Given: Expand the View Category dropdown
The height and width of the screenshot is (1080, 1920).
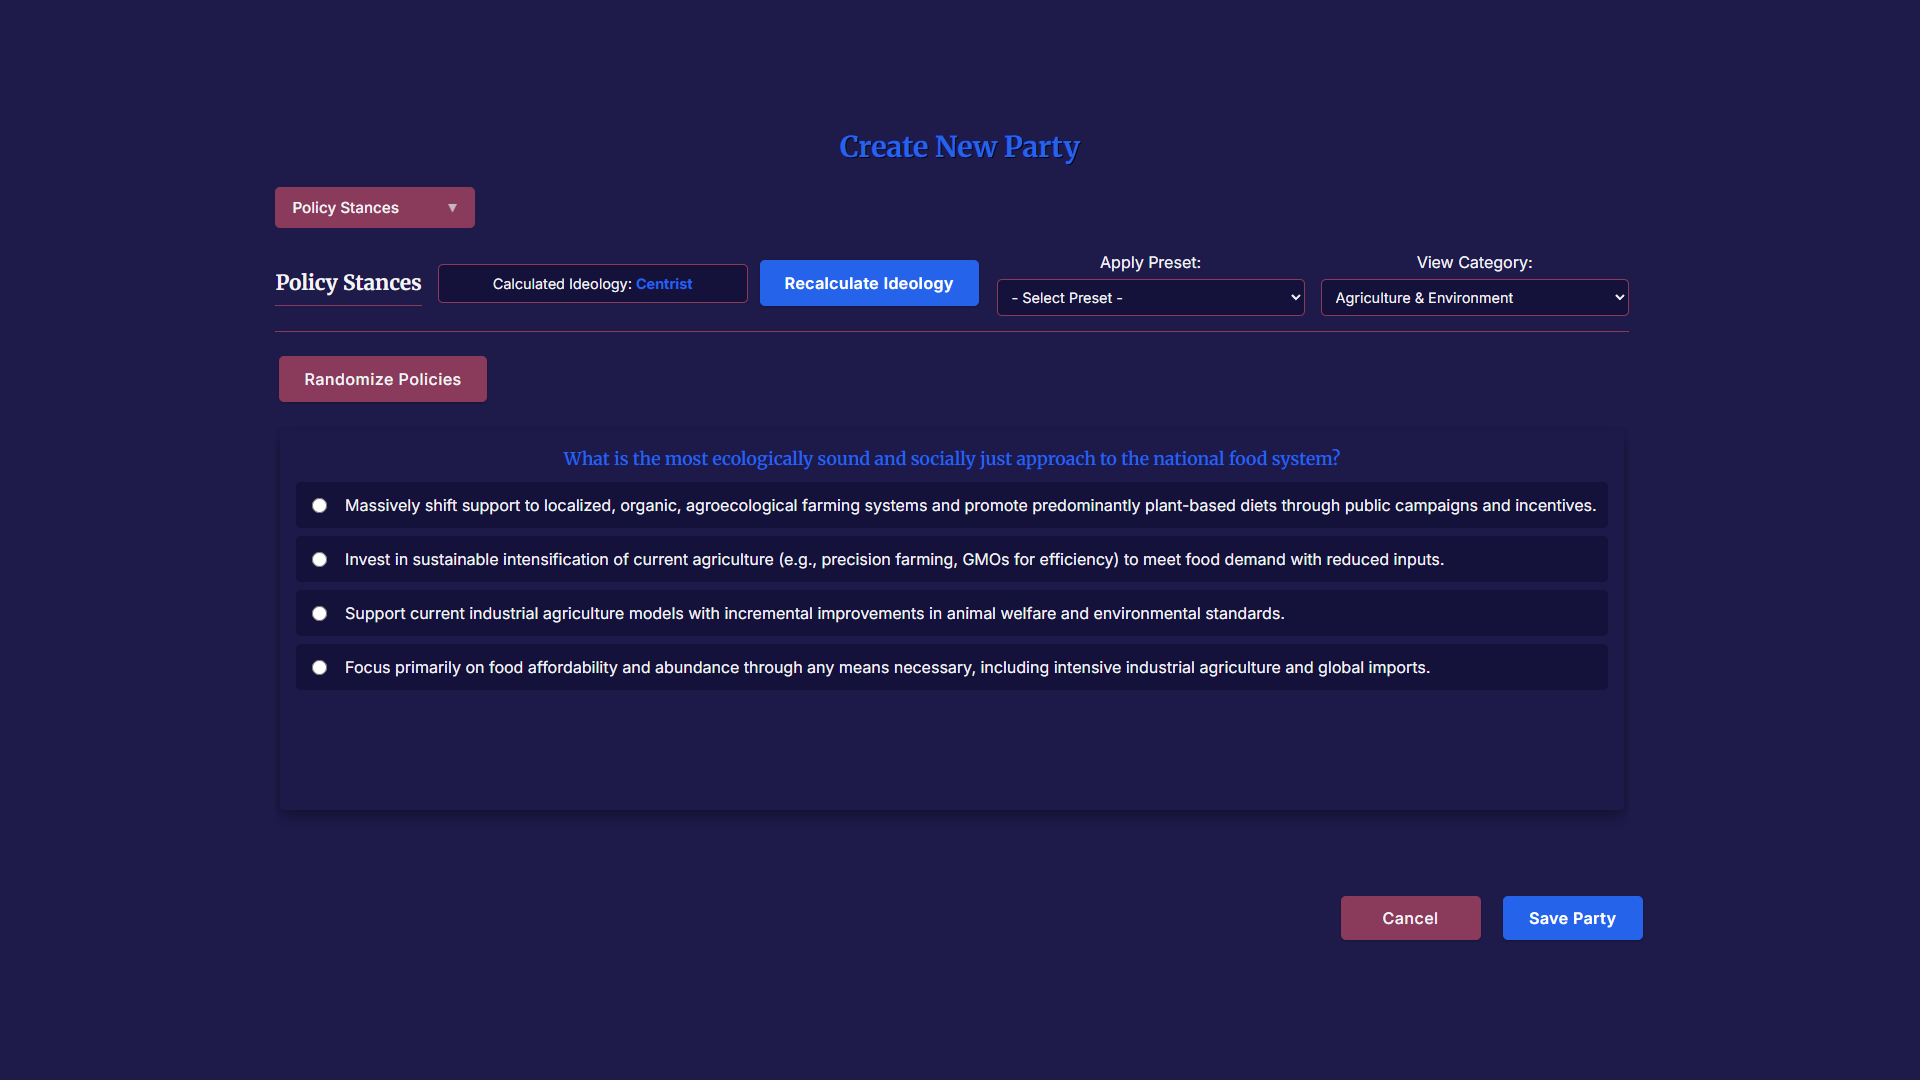Looking at the screenshot, I should tap(1473, 298).
